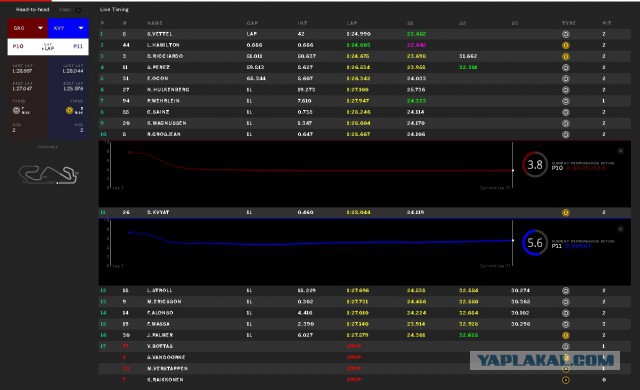
Task: Close Kvyat's performance rating chart
Action: tap(620, 229)
